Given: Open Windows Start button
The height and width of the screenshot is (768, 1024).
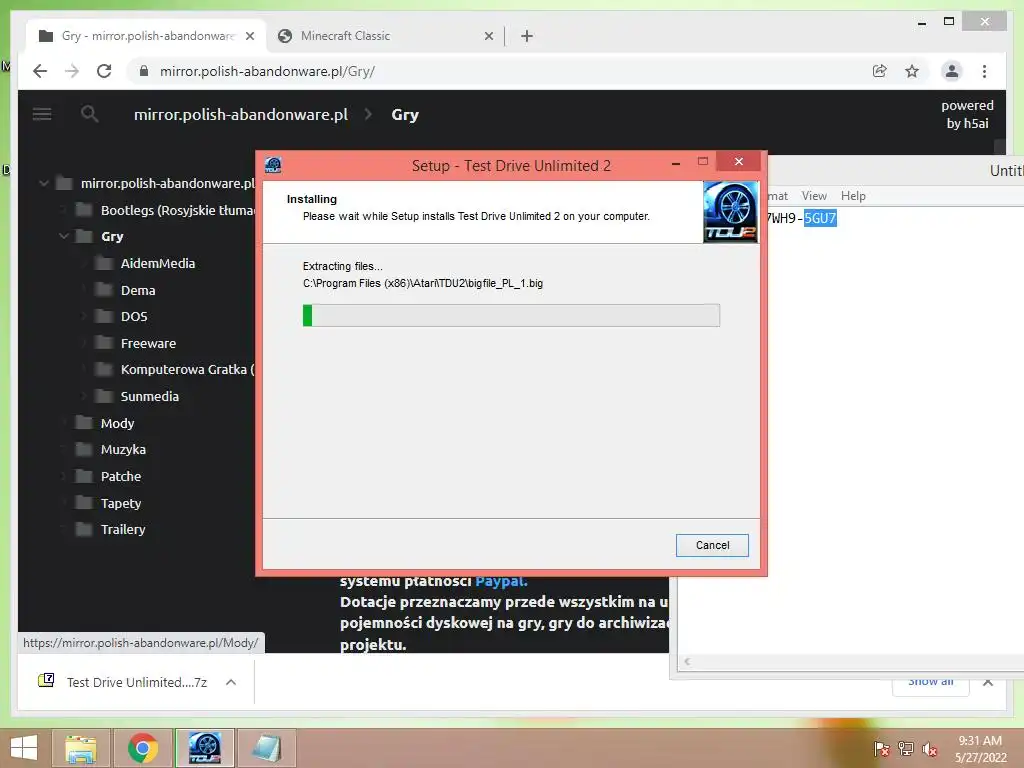Looking at the screenshot, I should (24, 748).
